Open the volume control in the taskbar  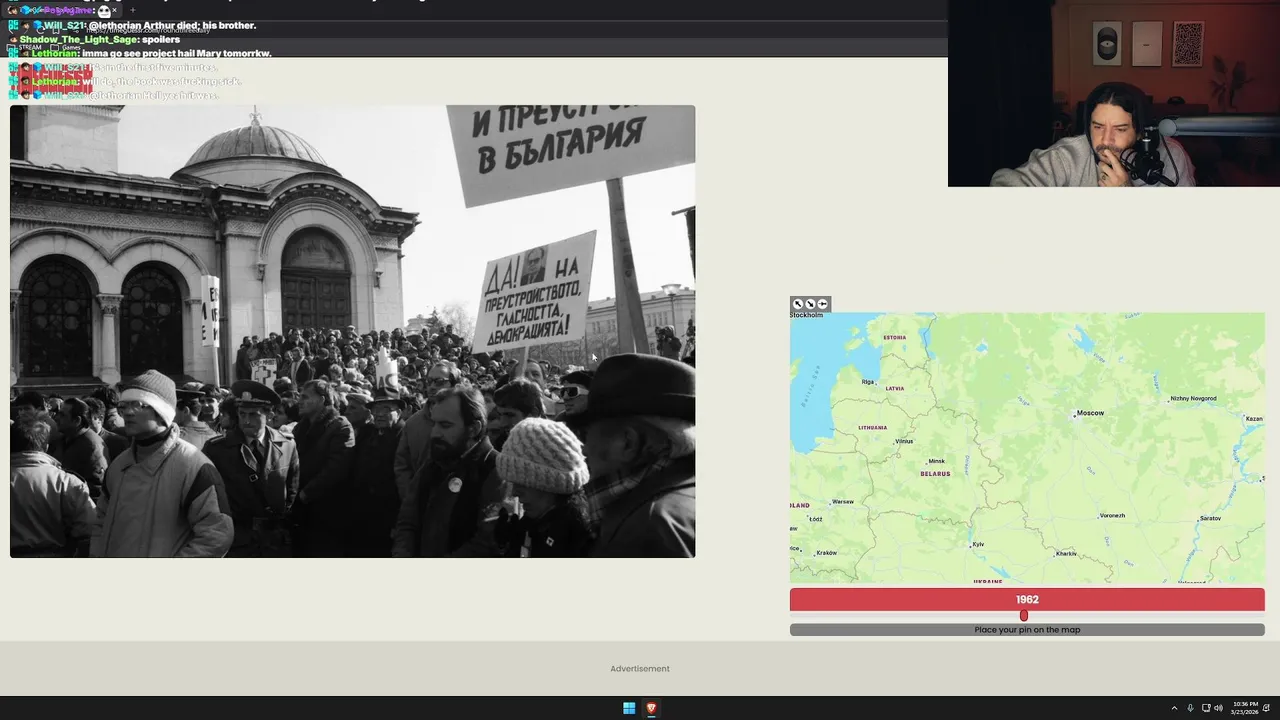[1218, 708]
